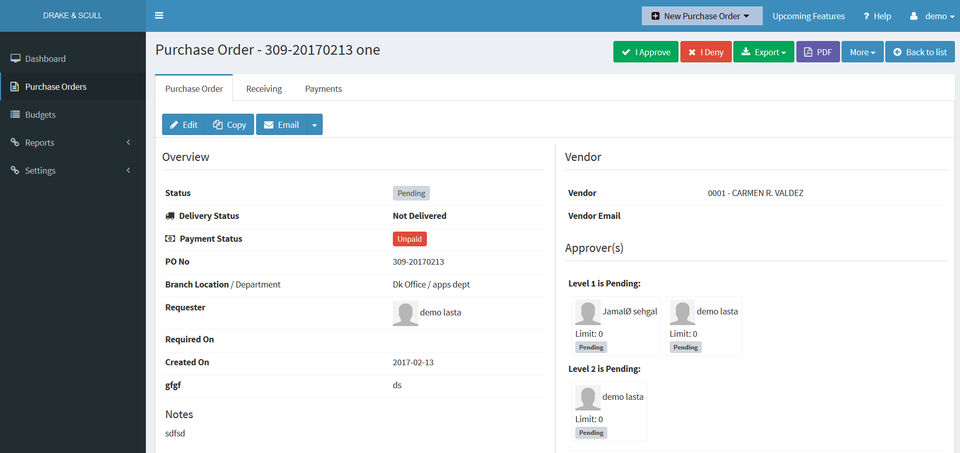Select the Purchase Order tab
The width and height of the screenshot is (960, 453).
194,89
